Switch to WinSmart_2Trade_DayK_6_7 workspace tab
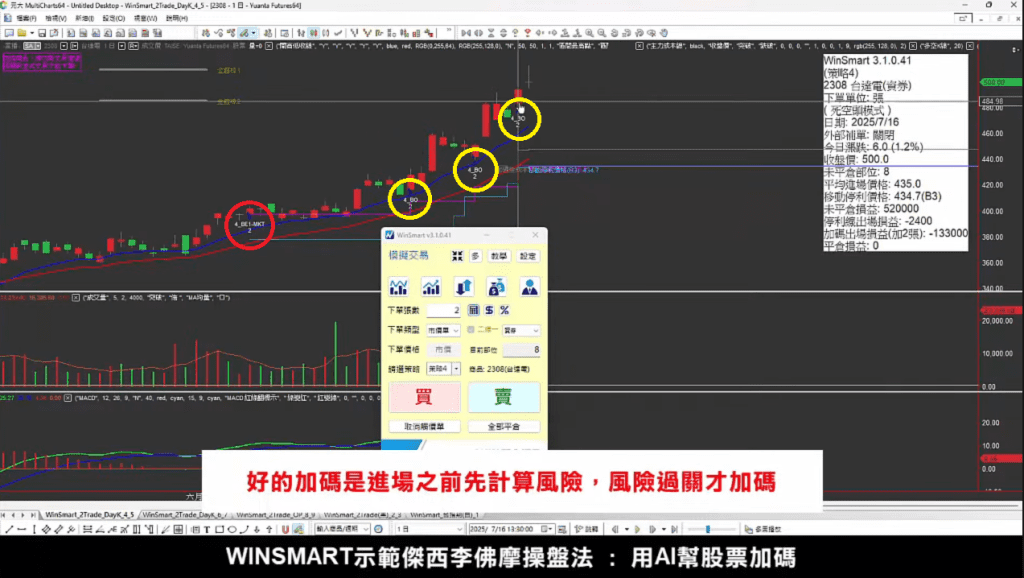1024x578 pixels. pos(184,513)
